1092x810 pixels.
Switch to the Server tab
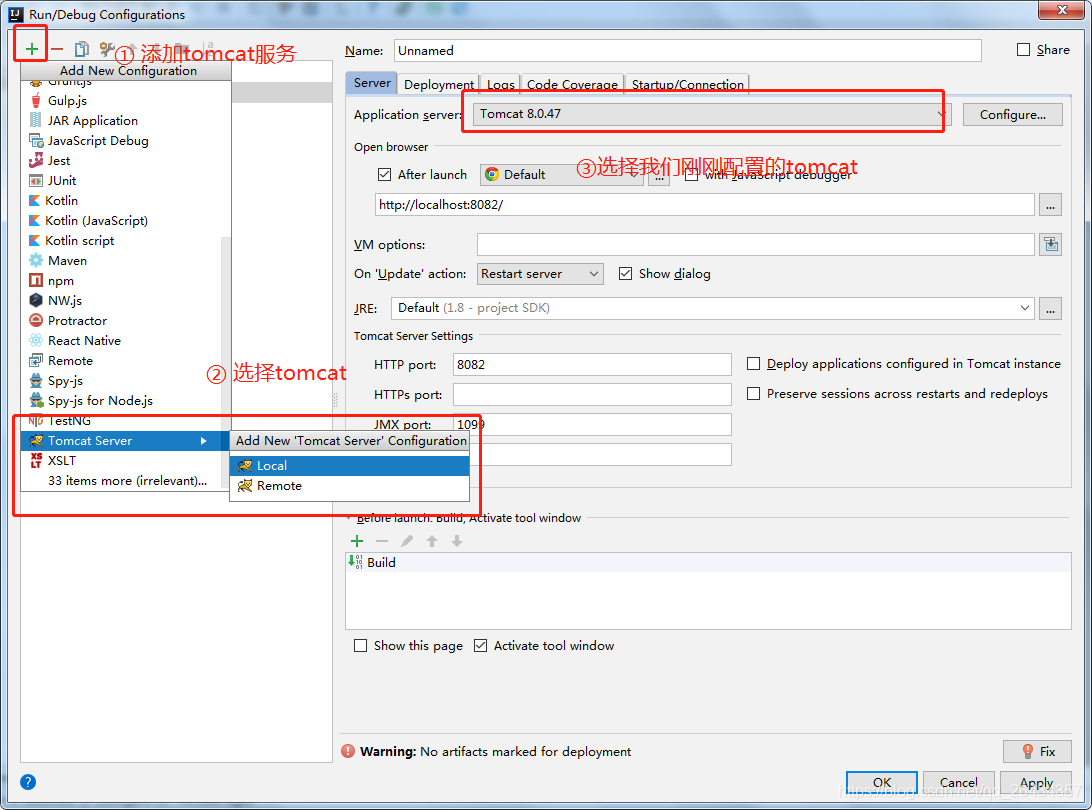(372, 83)
